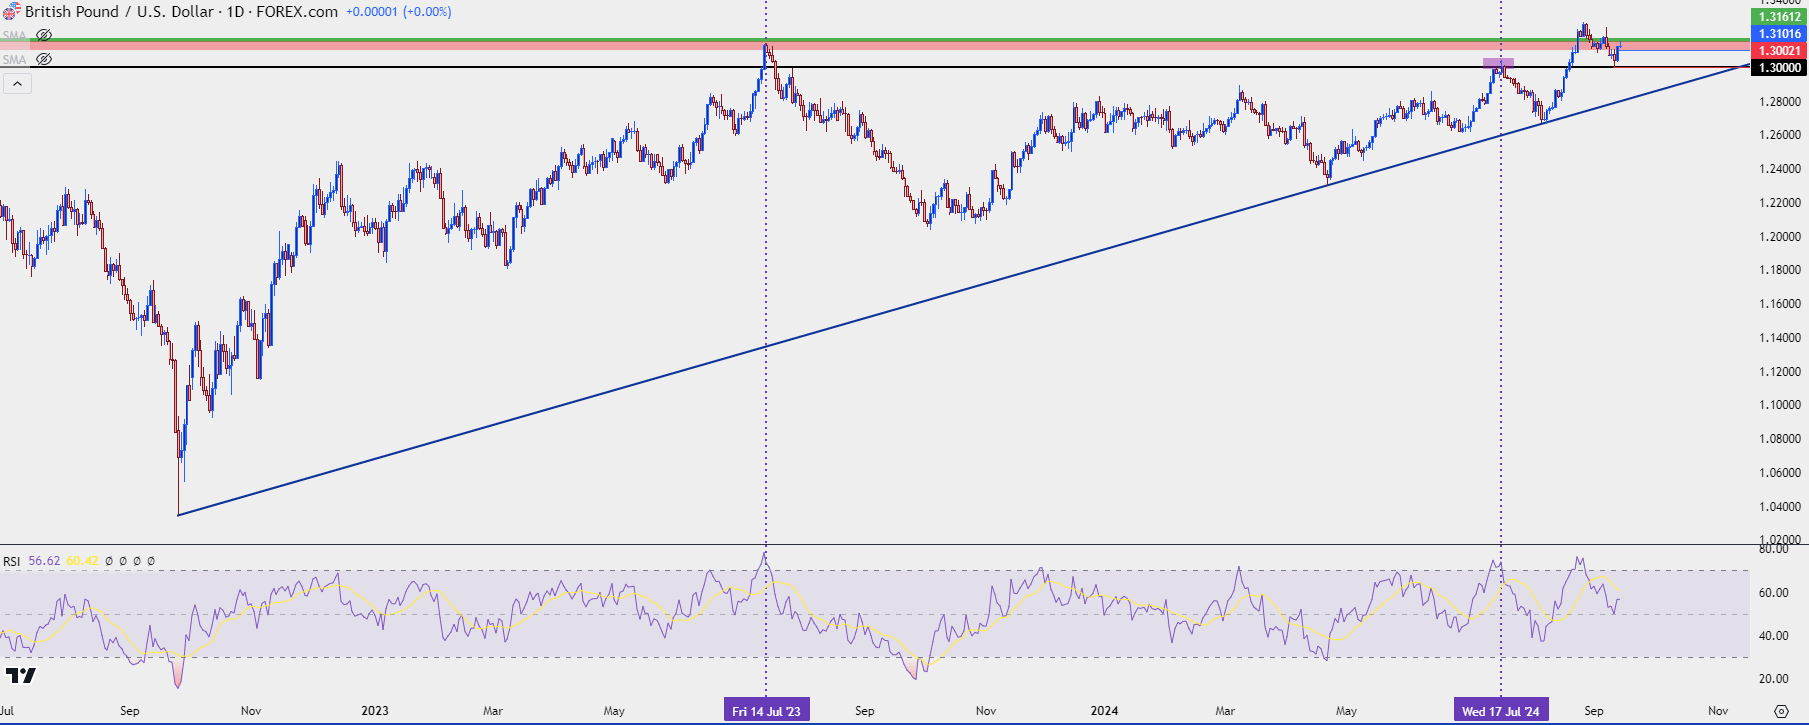Show the first hidden SMA indicator

pyautogui.click(x=44, y=35)
